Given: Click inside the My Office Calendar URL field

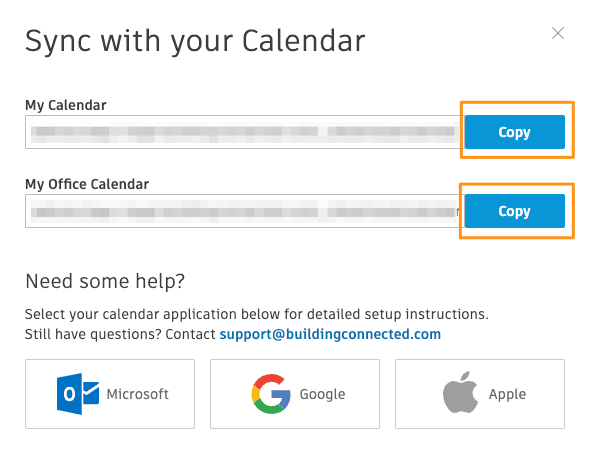Looking at the screenshot, I should pos(245,211).
